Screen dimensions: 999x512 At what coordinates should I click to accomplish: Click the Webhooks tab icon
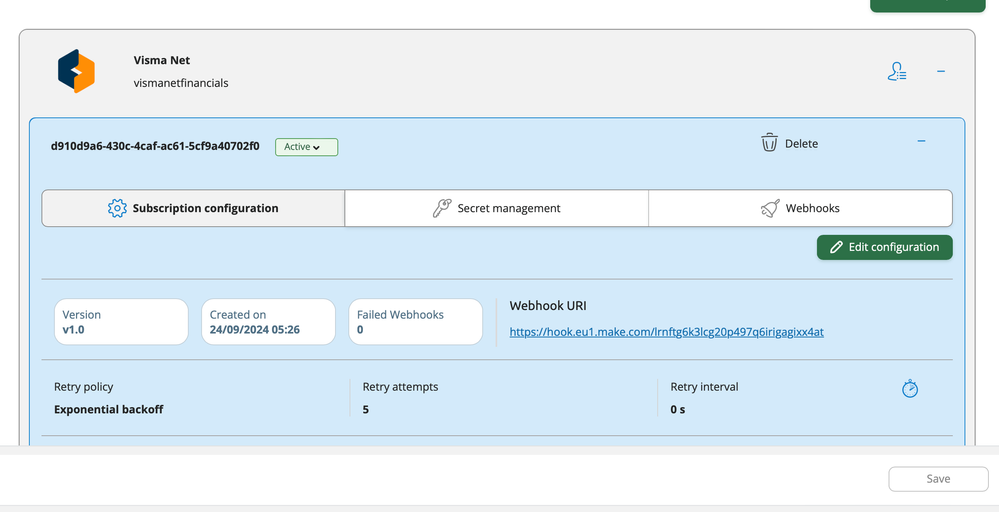pos(769,208)
